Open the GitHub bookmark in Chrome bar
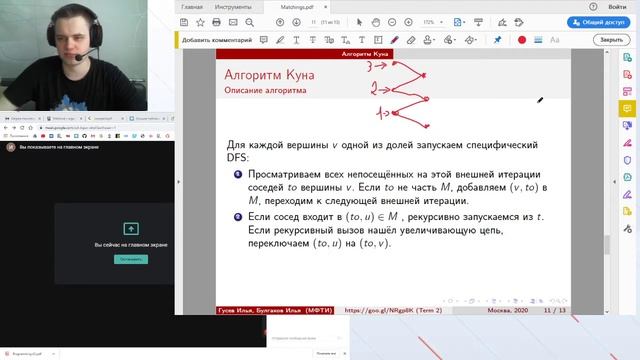Viewport: 640px width, 360px height. pyautogui.click(x=84, y=136)
